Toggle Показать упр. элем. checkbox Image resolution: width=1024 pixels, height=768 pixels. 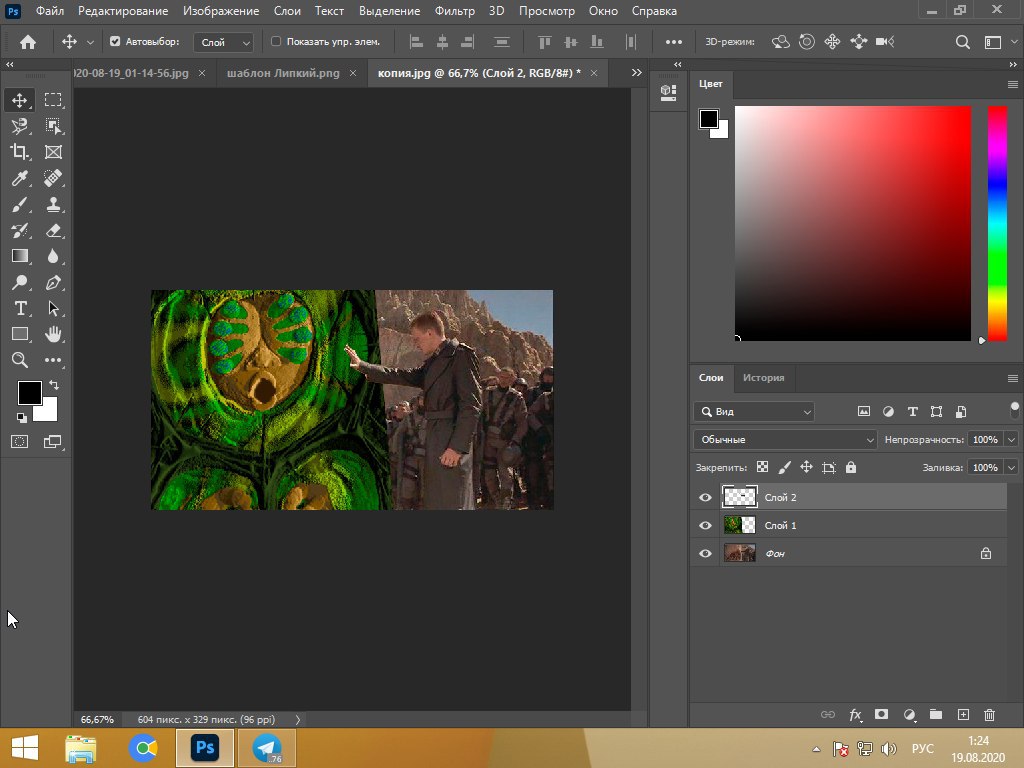(x=277, y=42)
